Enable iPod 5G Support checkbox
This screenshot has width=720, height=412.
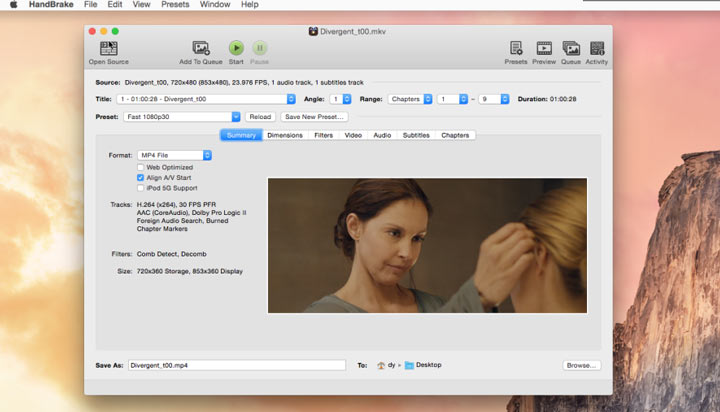click(140, 188)
